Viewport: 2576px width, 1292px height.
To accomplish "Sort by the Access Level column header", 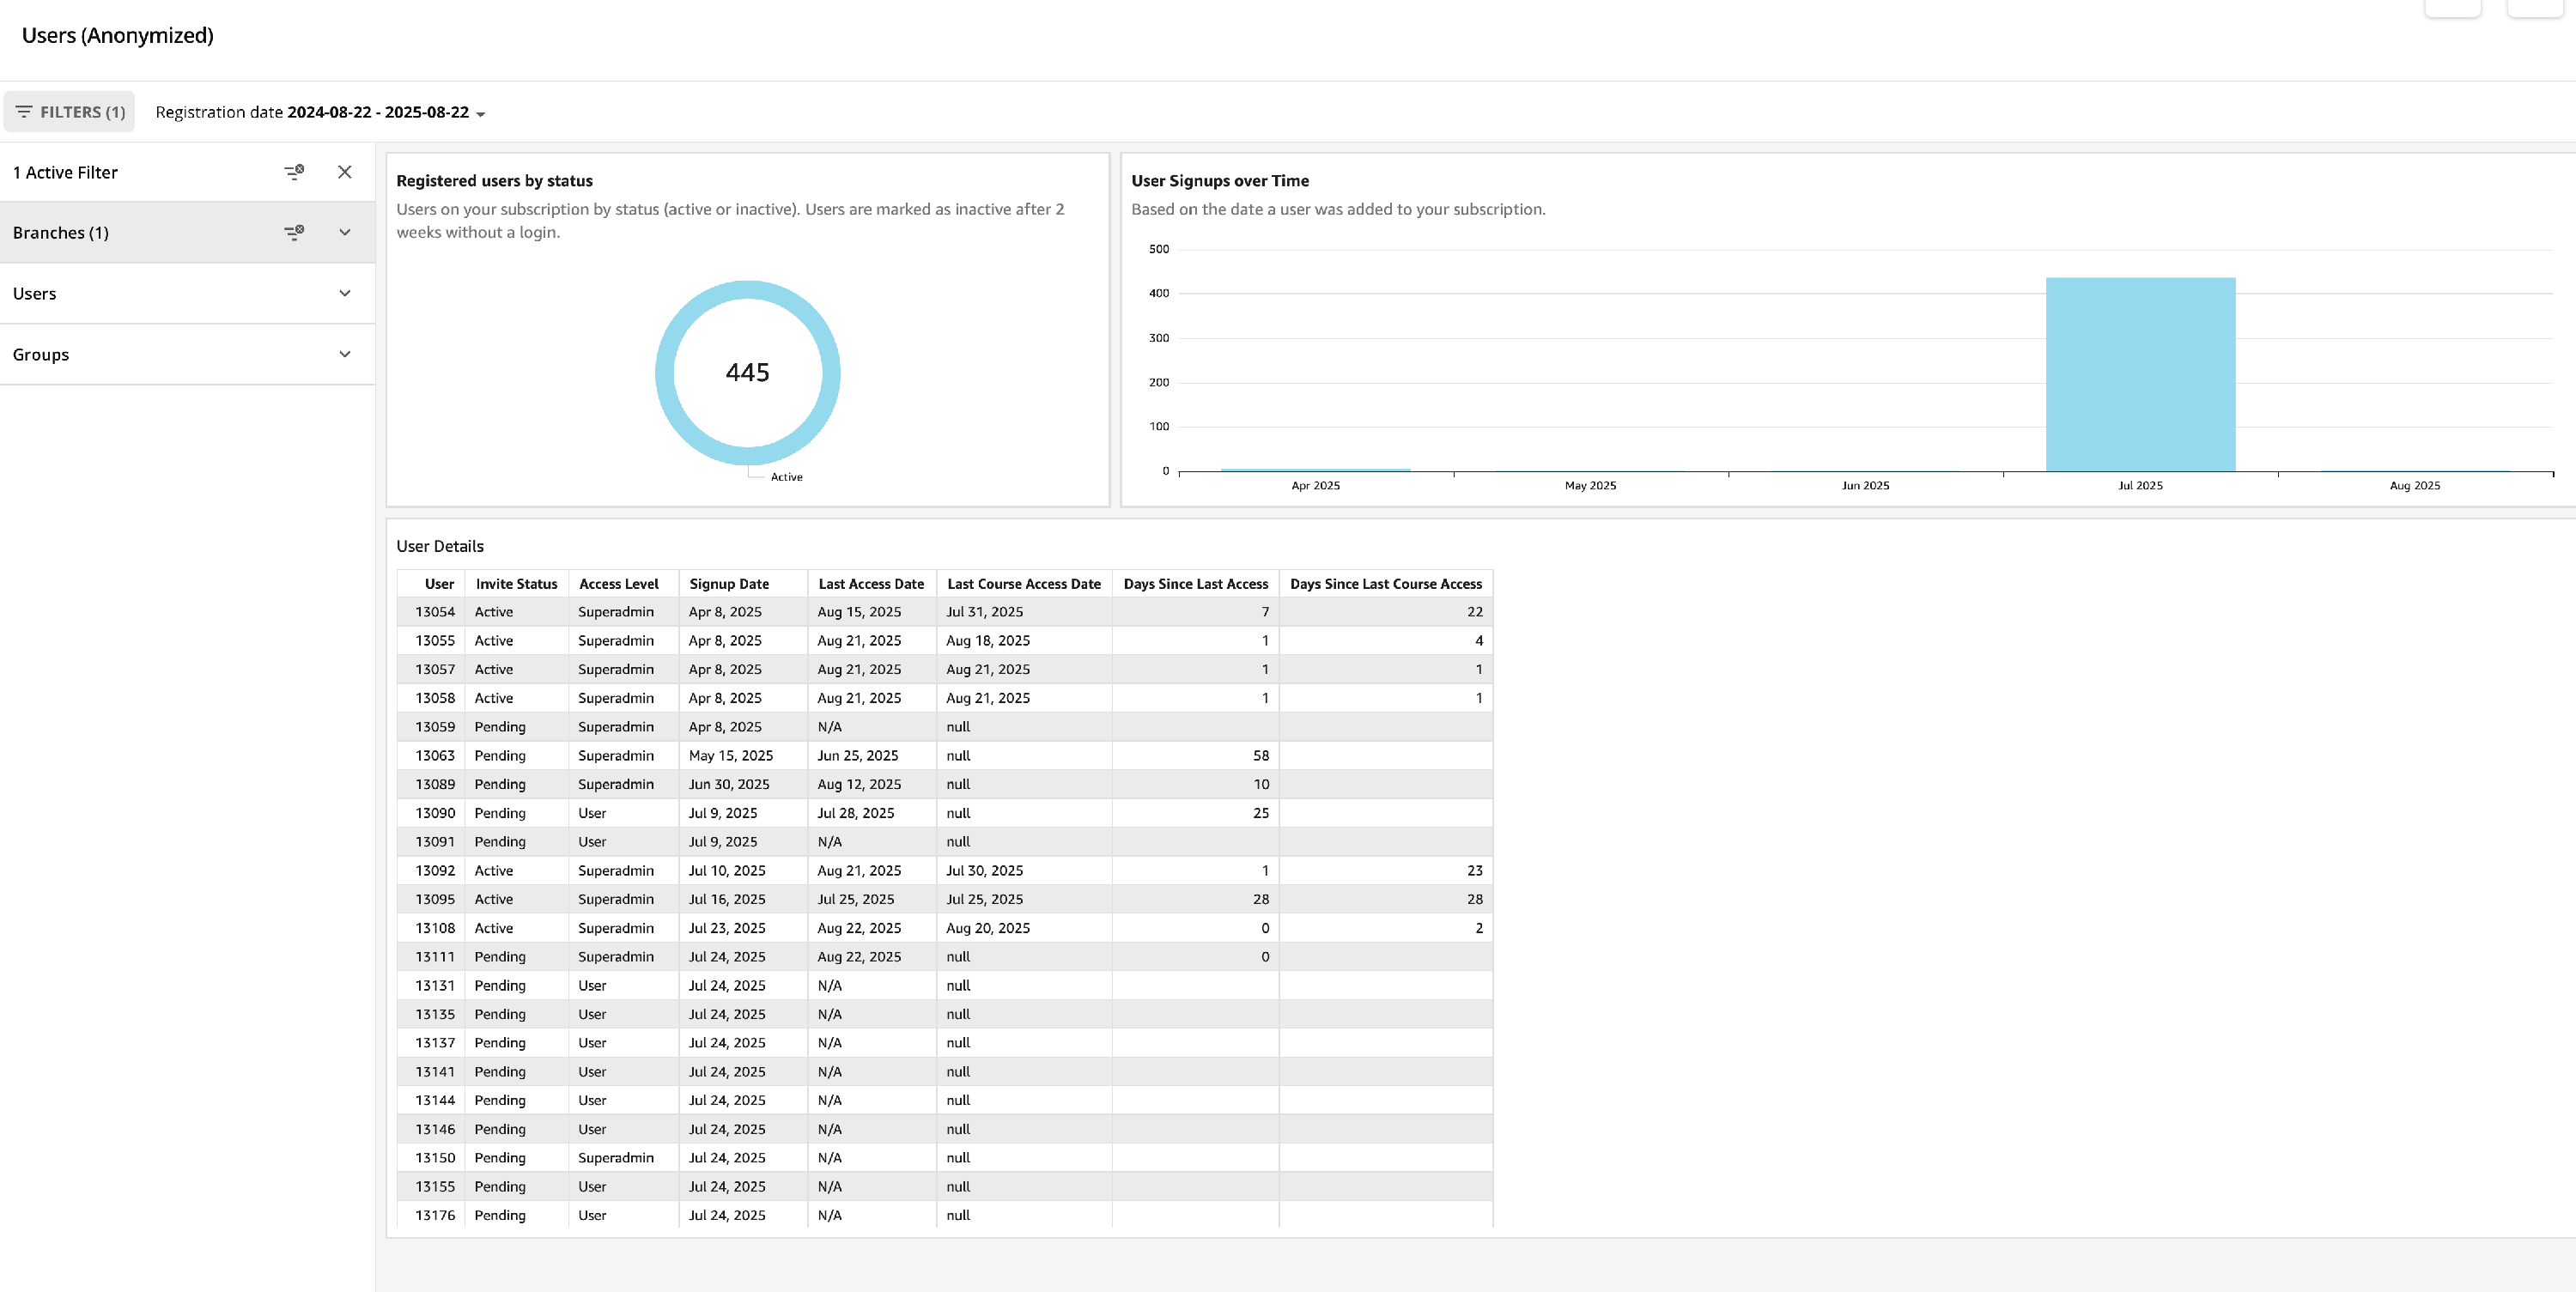I will (x=618, y=584).
